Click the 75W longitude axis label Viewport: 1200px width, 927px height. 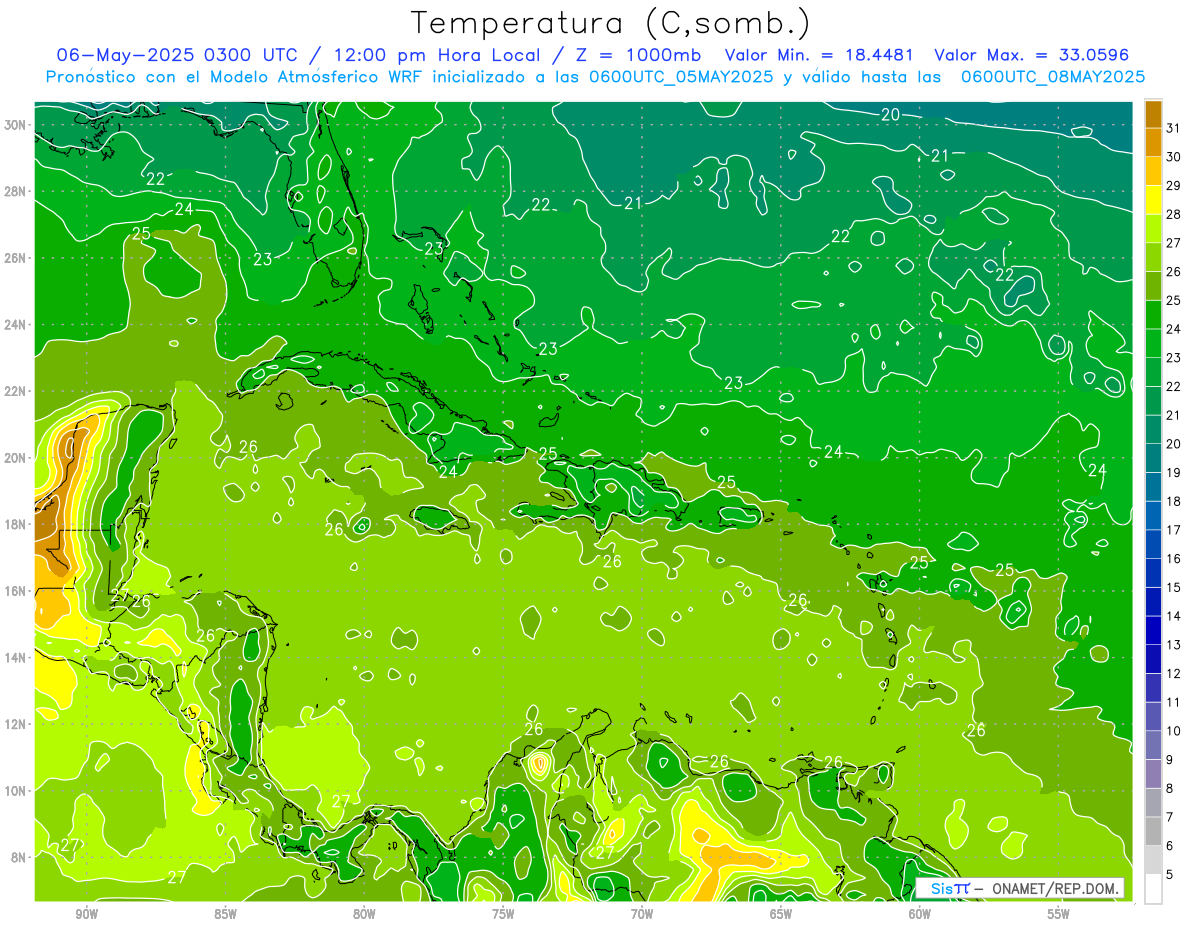503,914
